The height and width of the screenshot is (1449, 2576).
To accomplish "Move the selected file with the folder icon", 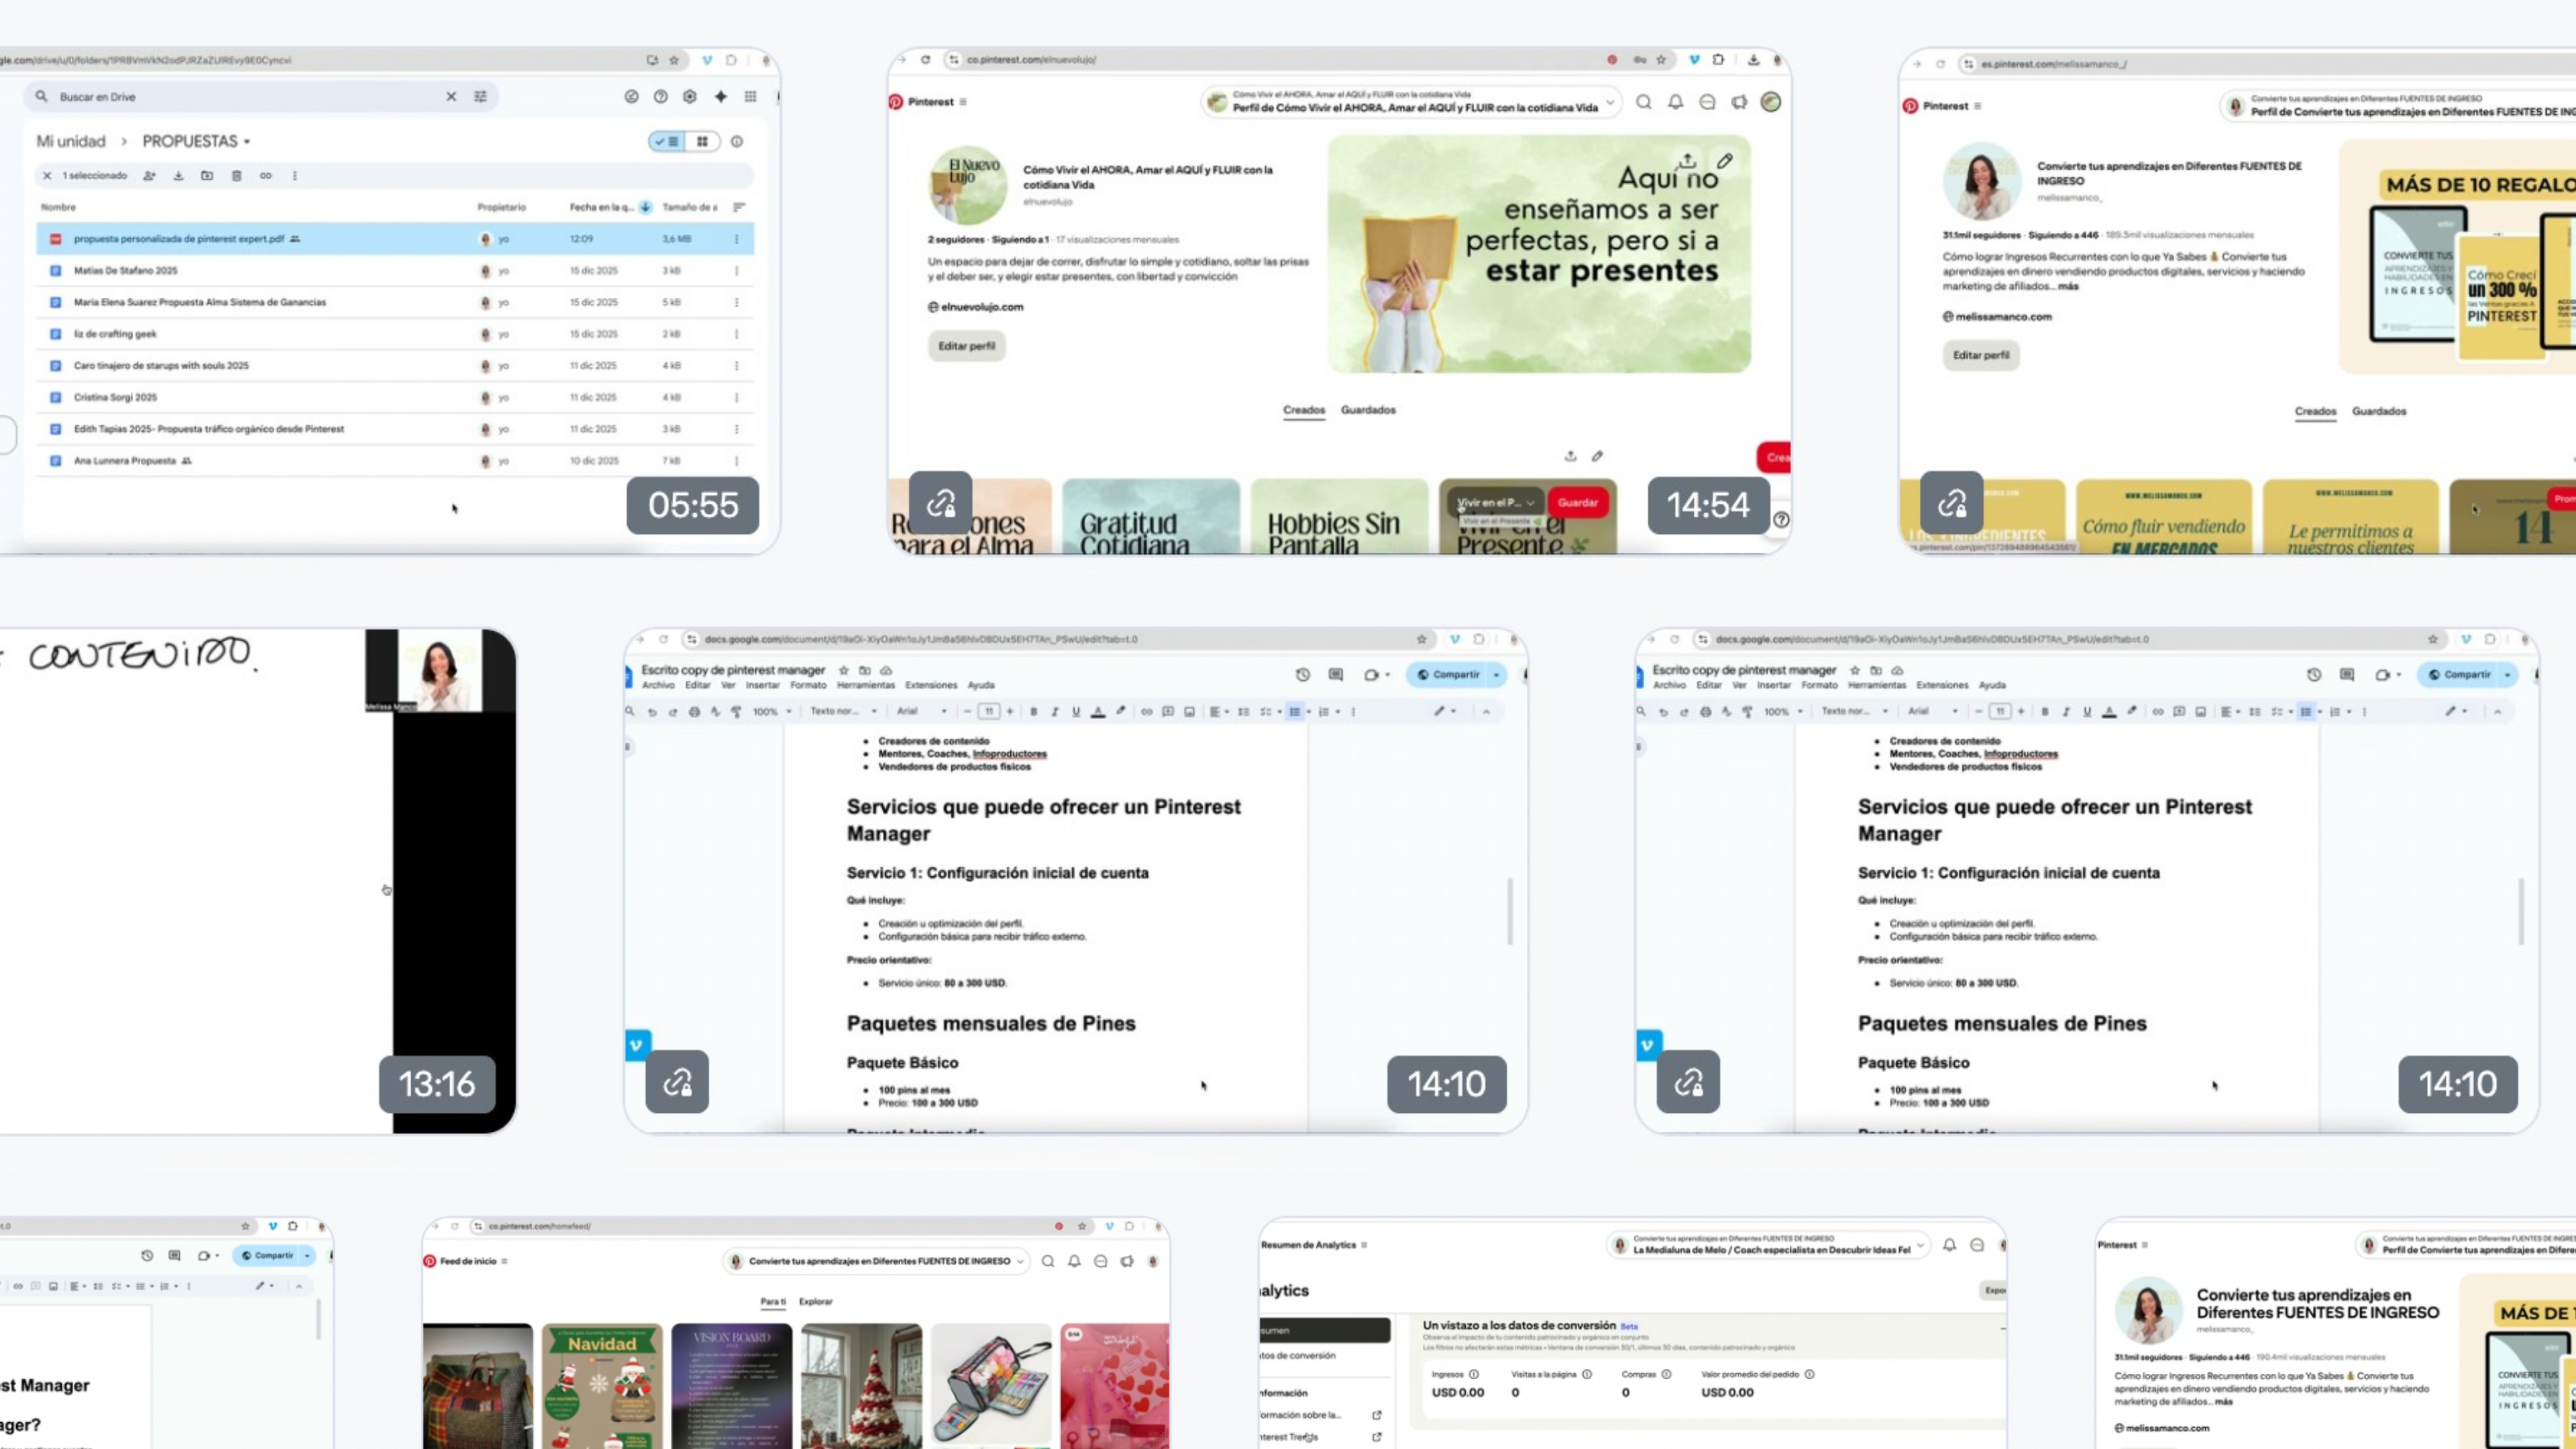I will (207, 176).
